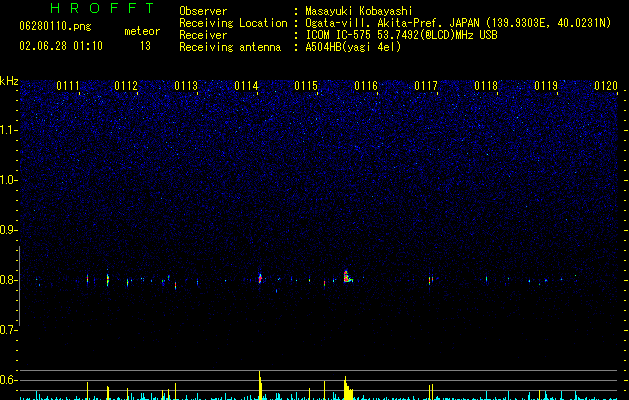Click the strong meteor echo near 0116
The image size is (629, 400).
[x=347, y=277]
